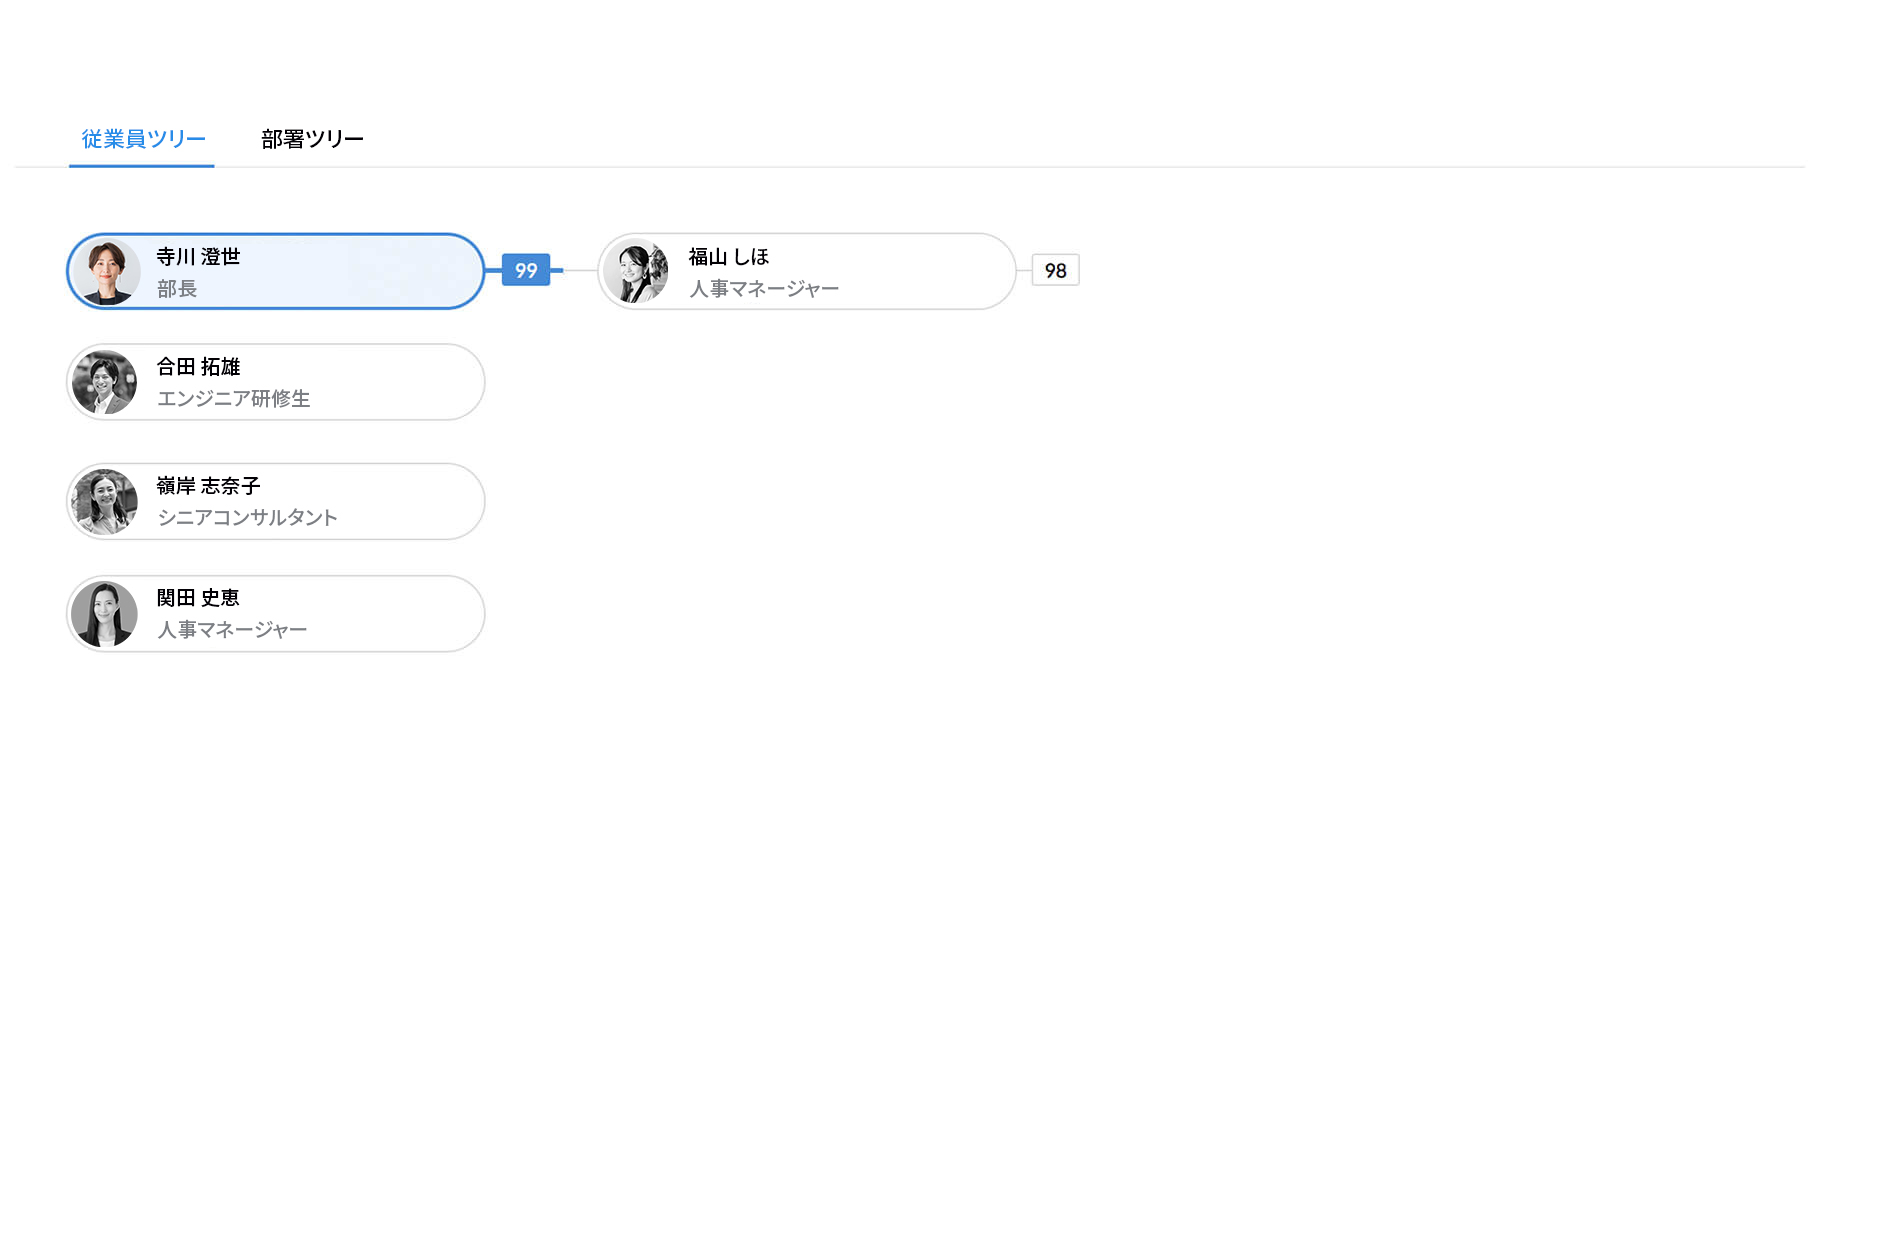Click 関田 史恵's profile photo
The height and width of the screenshot is (1250, 1880).
point(105,613)
